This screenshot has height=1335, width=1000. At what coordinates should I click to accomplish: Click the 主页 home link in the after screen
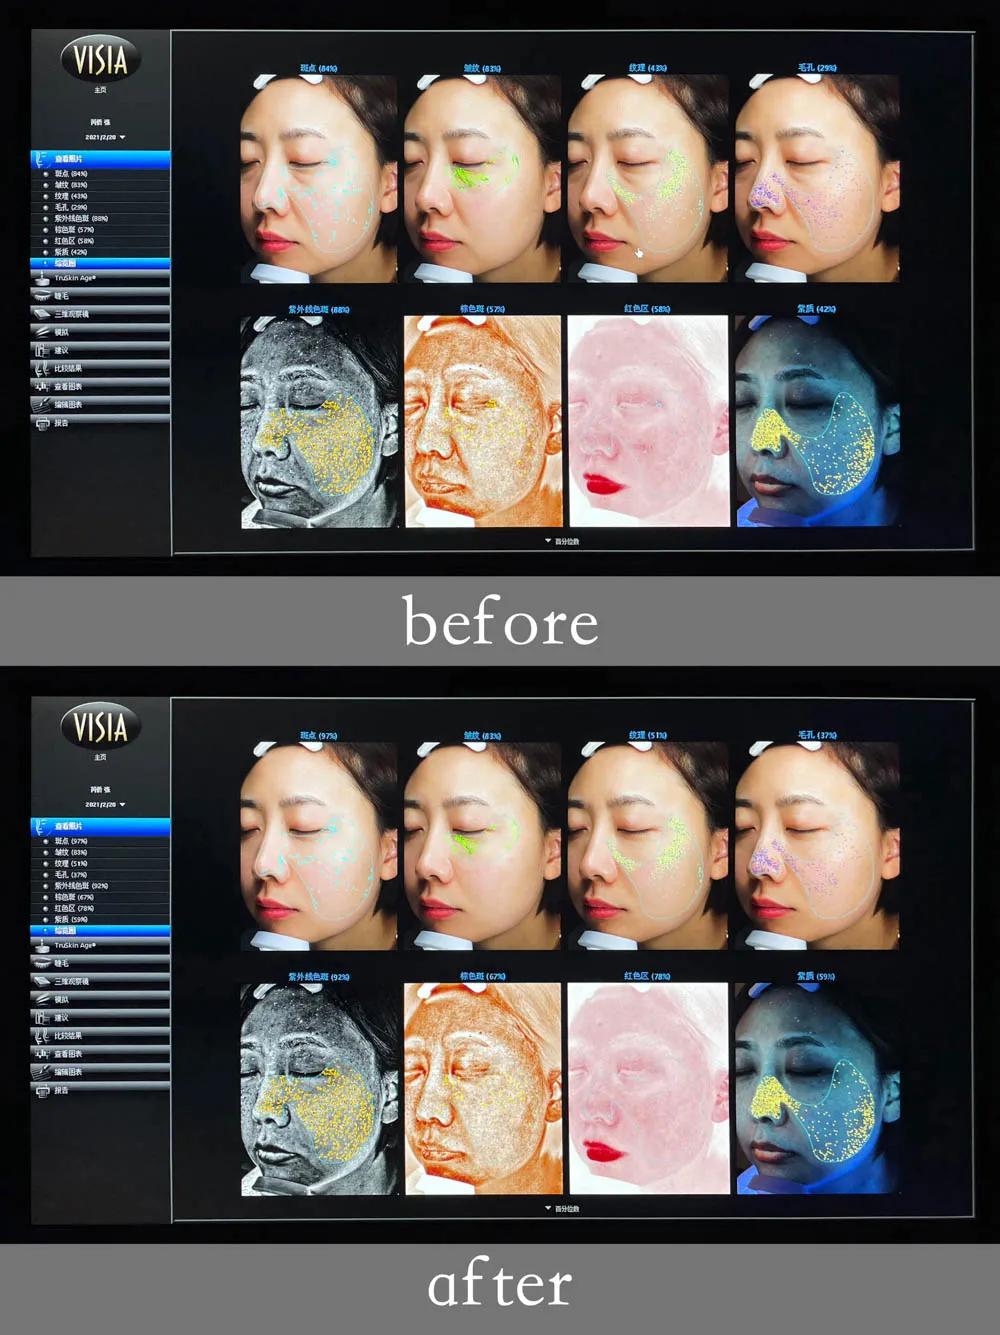100,757
